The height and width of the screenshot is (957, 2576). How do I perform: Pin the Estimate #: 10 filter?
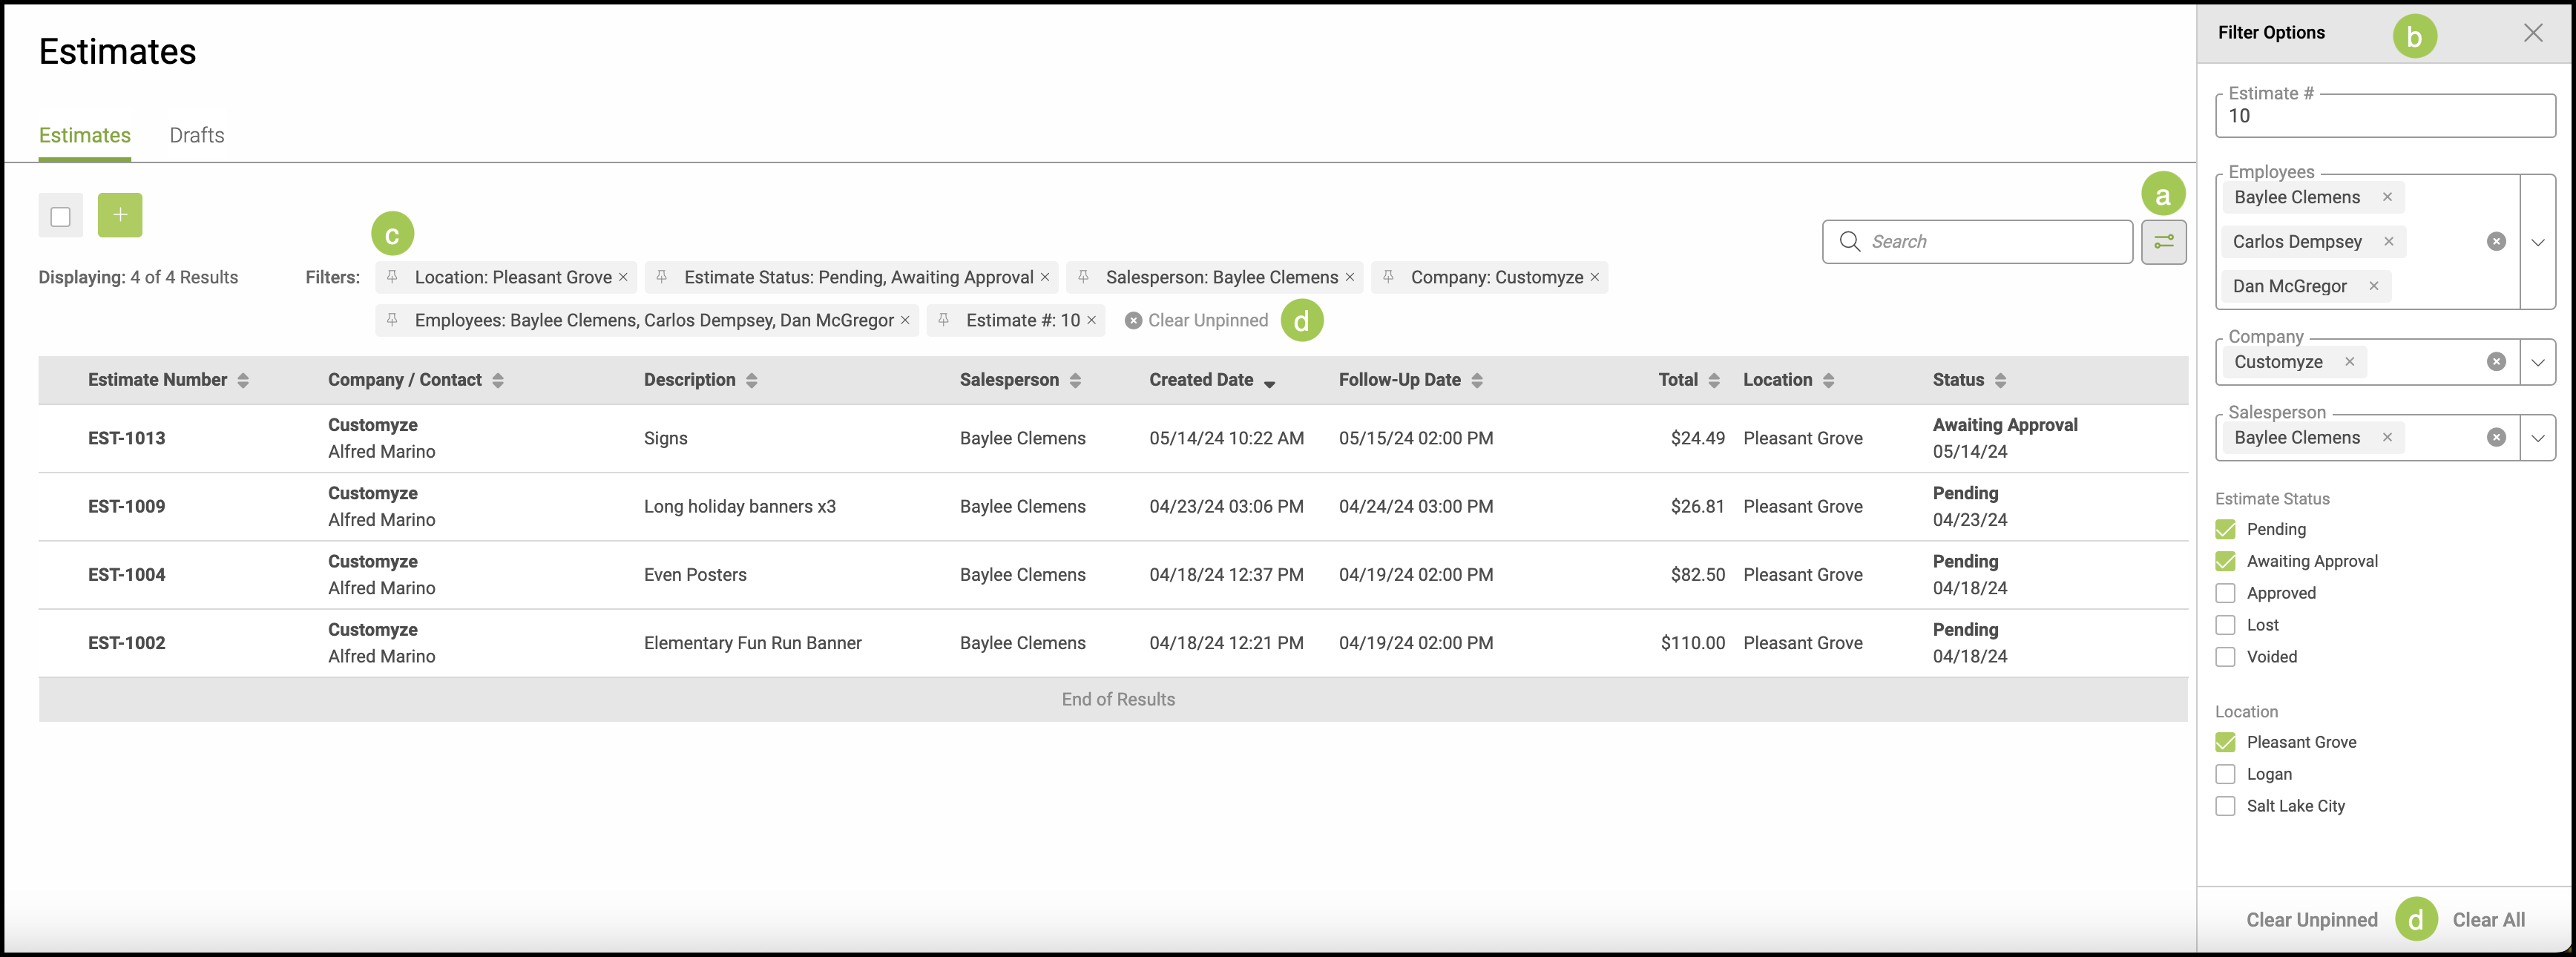[x=943, y=320]
